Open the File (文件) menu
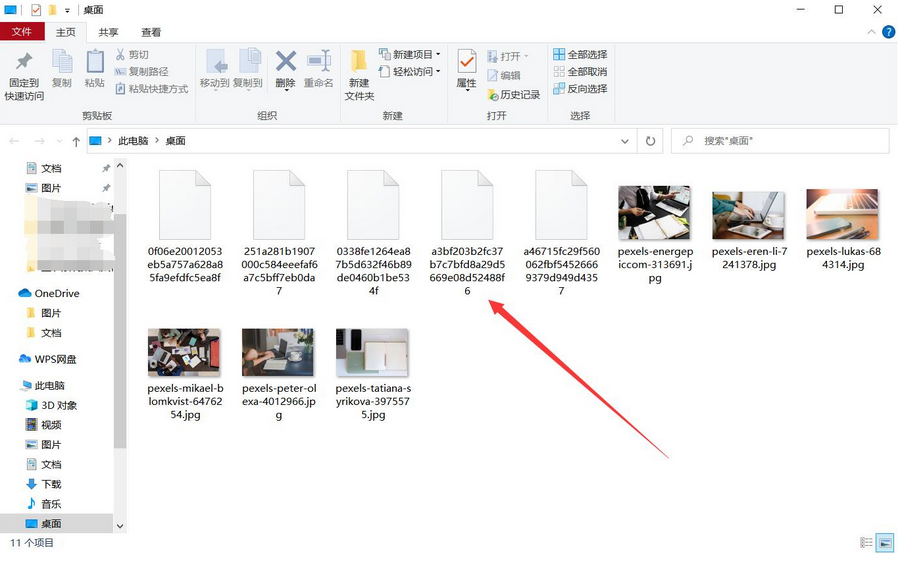899x583 pixels. coord(22,32)
